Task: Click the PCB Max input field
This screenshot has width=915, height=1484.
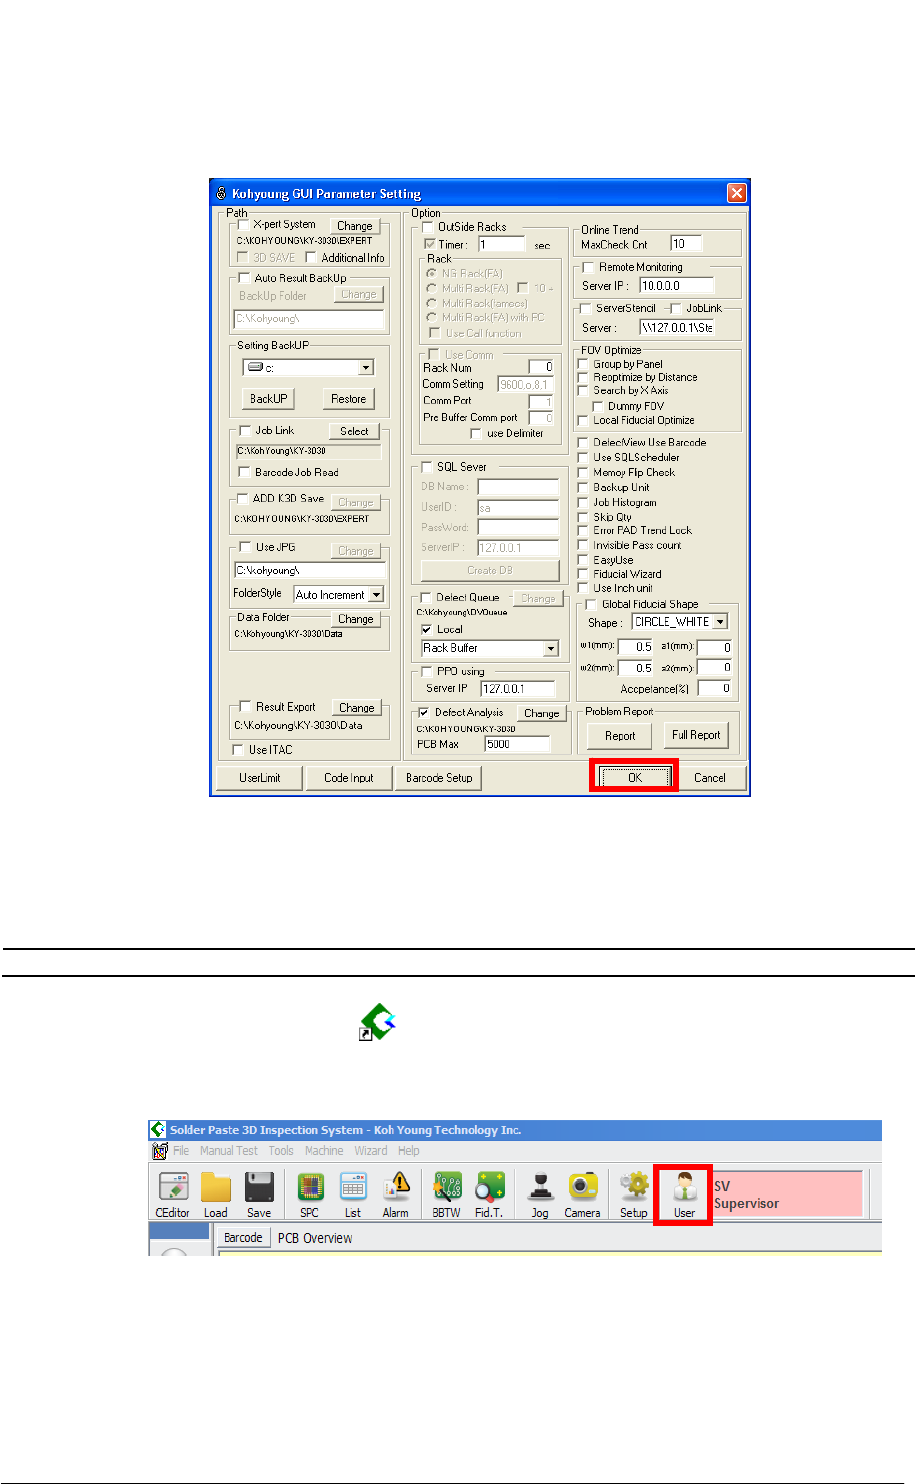Action: point(517,744)
